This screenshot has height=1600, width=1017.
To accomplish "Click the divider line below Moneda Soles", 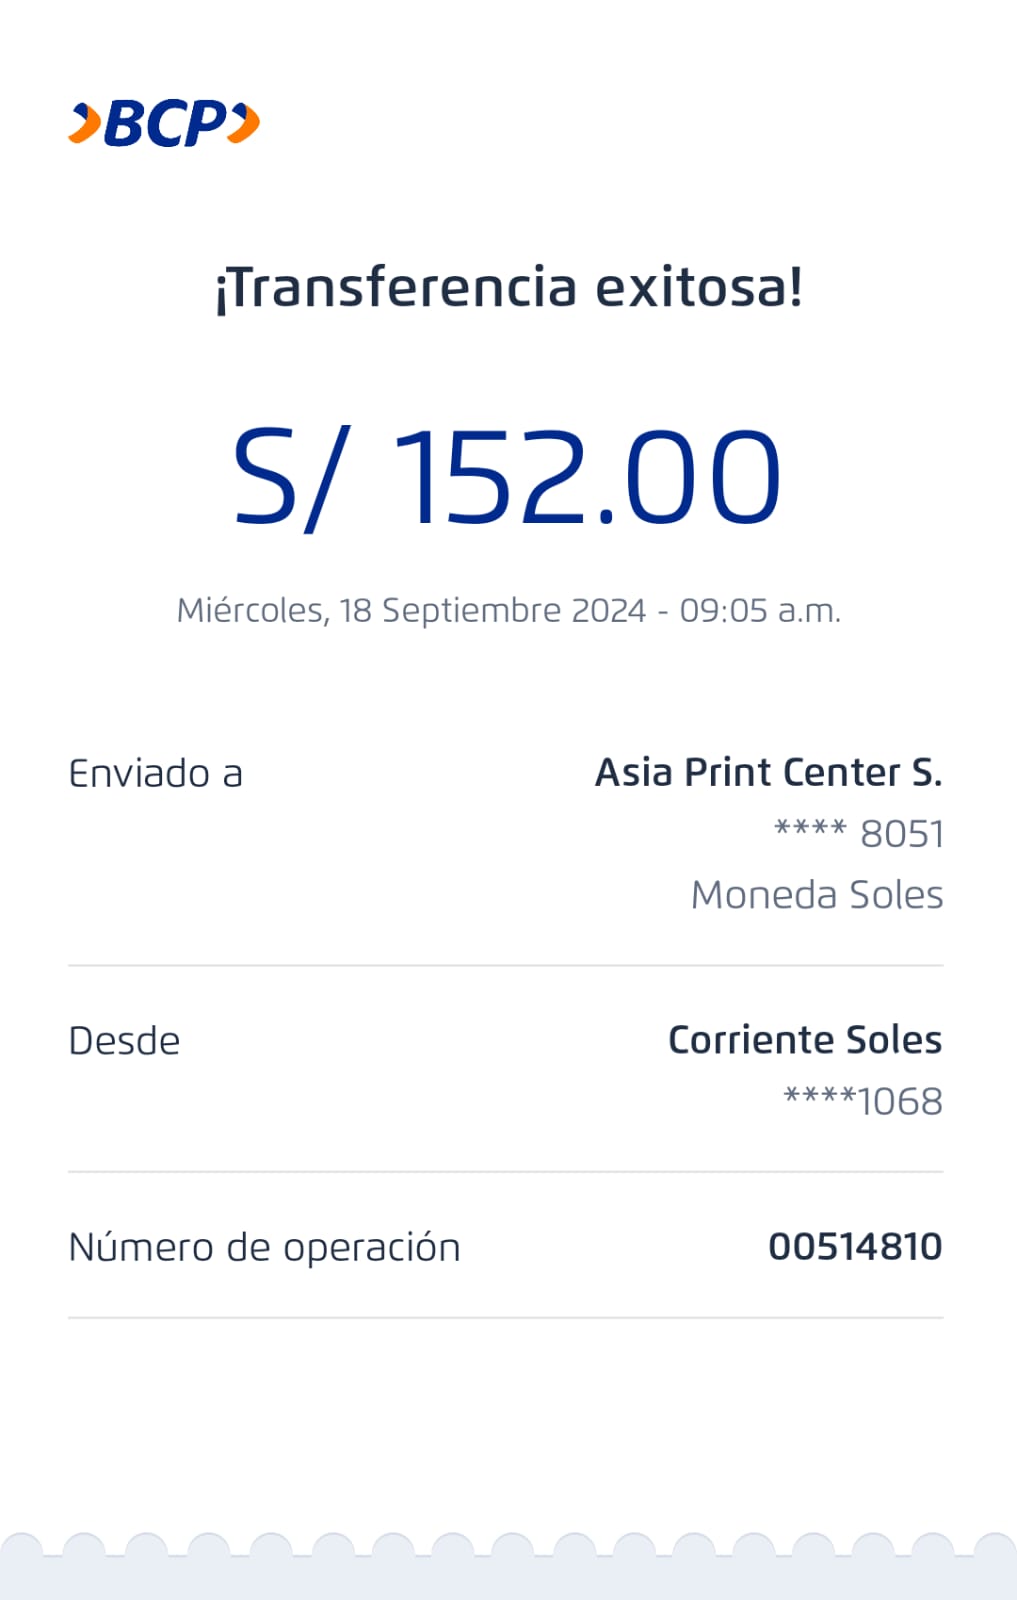I will [x=505, y=966].
